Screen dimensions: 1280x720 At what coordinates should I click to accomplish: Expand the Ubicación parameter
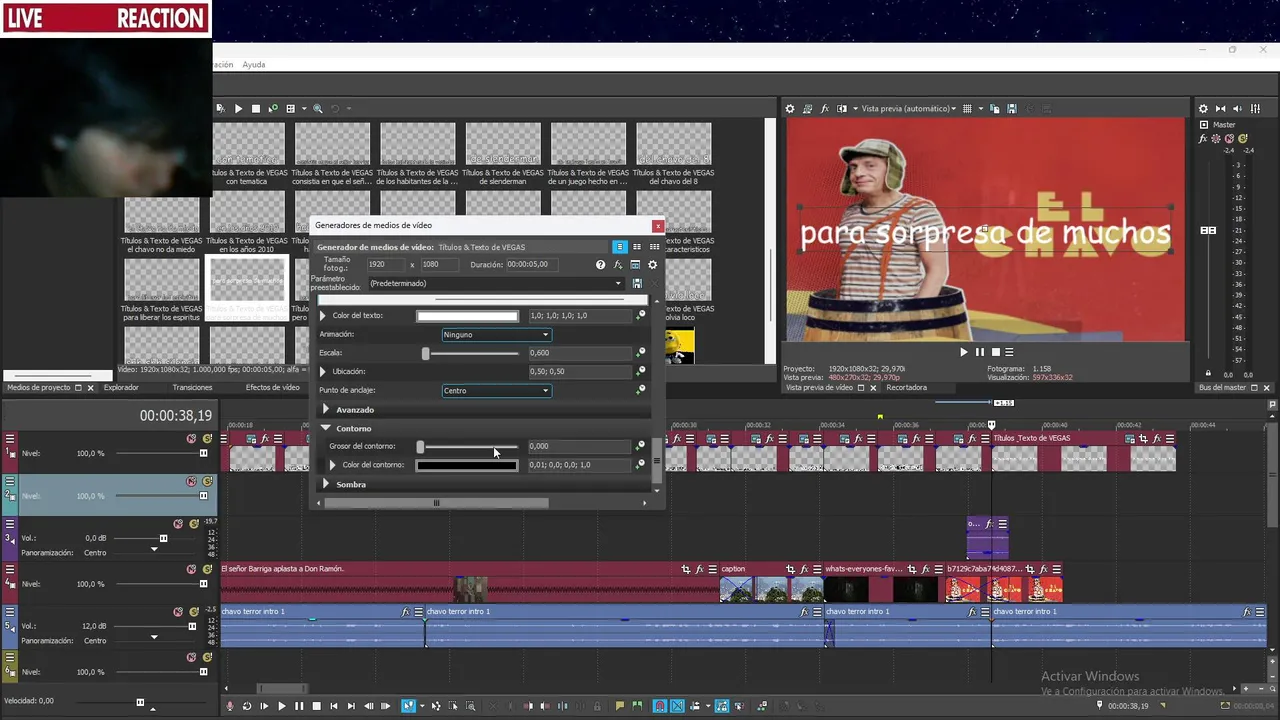pyautogui.click(x=322, y=372)
